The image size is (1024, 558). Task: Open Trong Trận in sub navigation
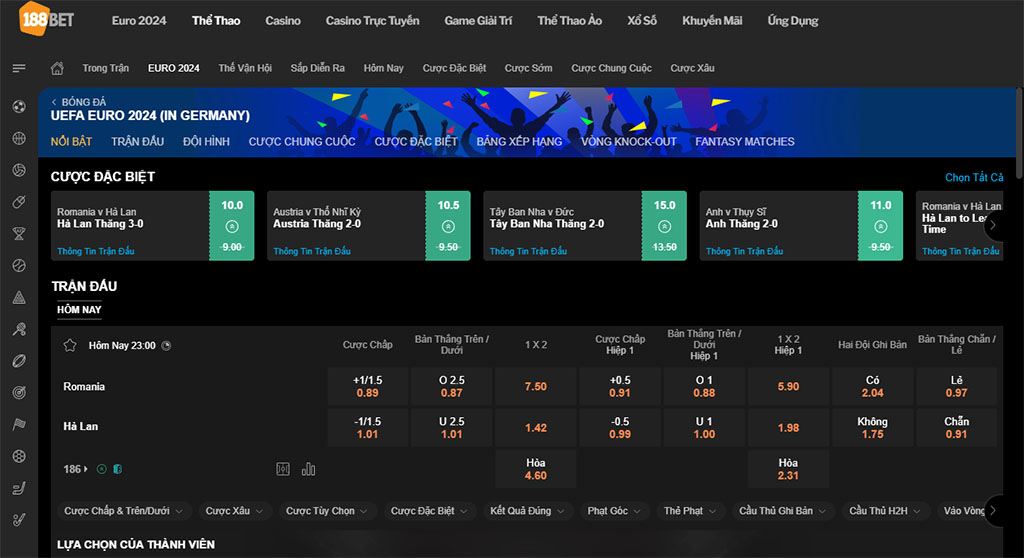[105, 68]
